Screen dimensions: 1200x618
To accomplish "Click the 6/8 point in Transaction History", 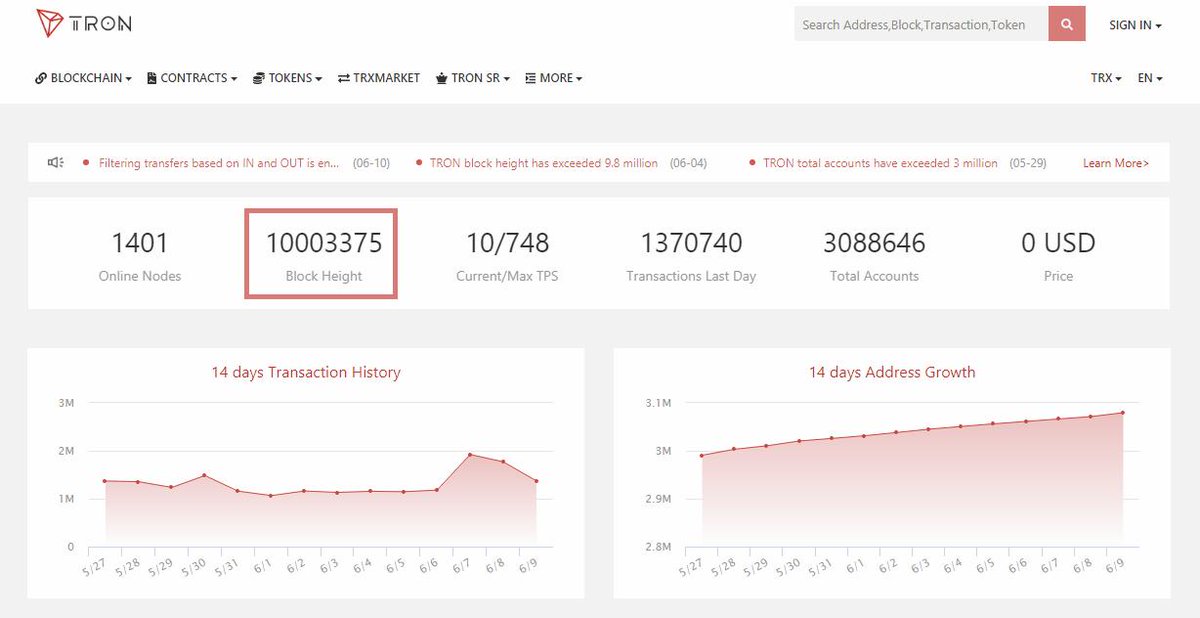I will pyautogui.click(x=503, y=462).
